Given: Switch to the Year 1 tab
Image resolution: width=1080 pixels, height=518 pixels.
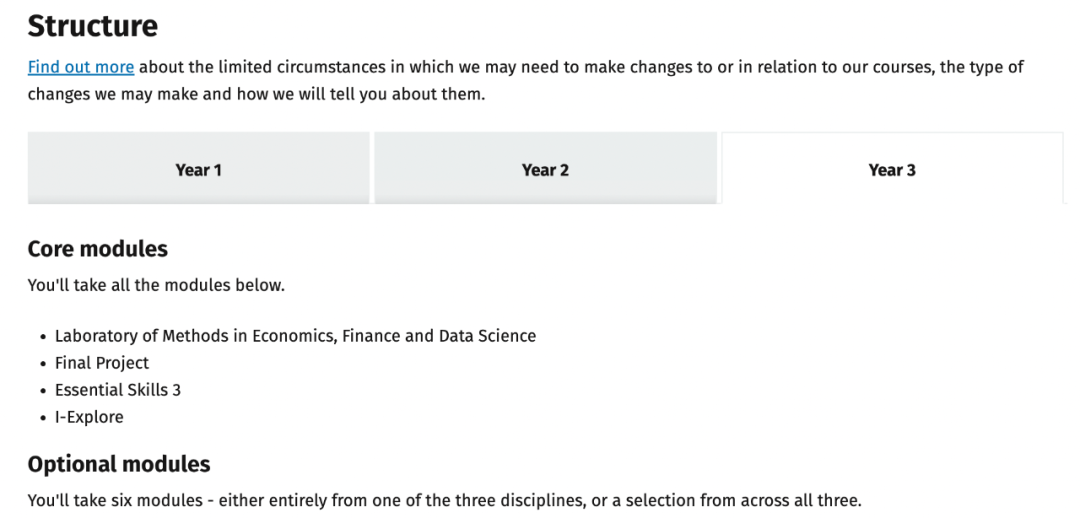Looking at the screenshot, I should coord(198,169).
